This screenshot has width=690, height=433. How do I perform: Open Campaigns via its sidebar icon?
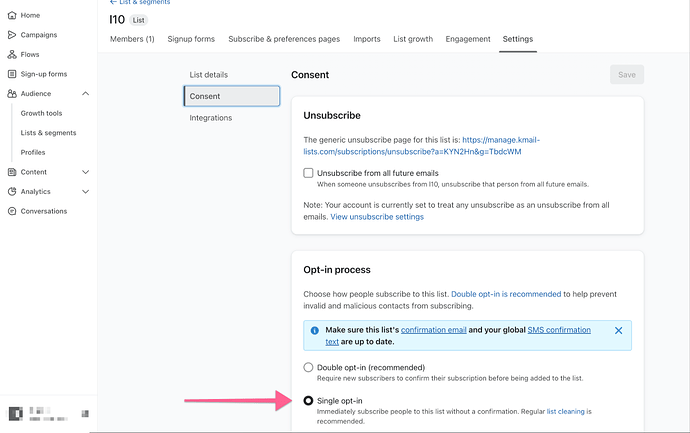pos(12,35)
